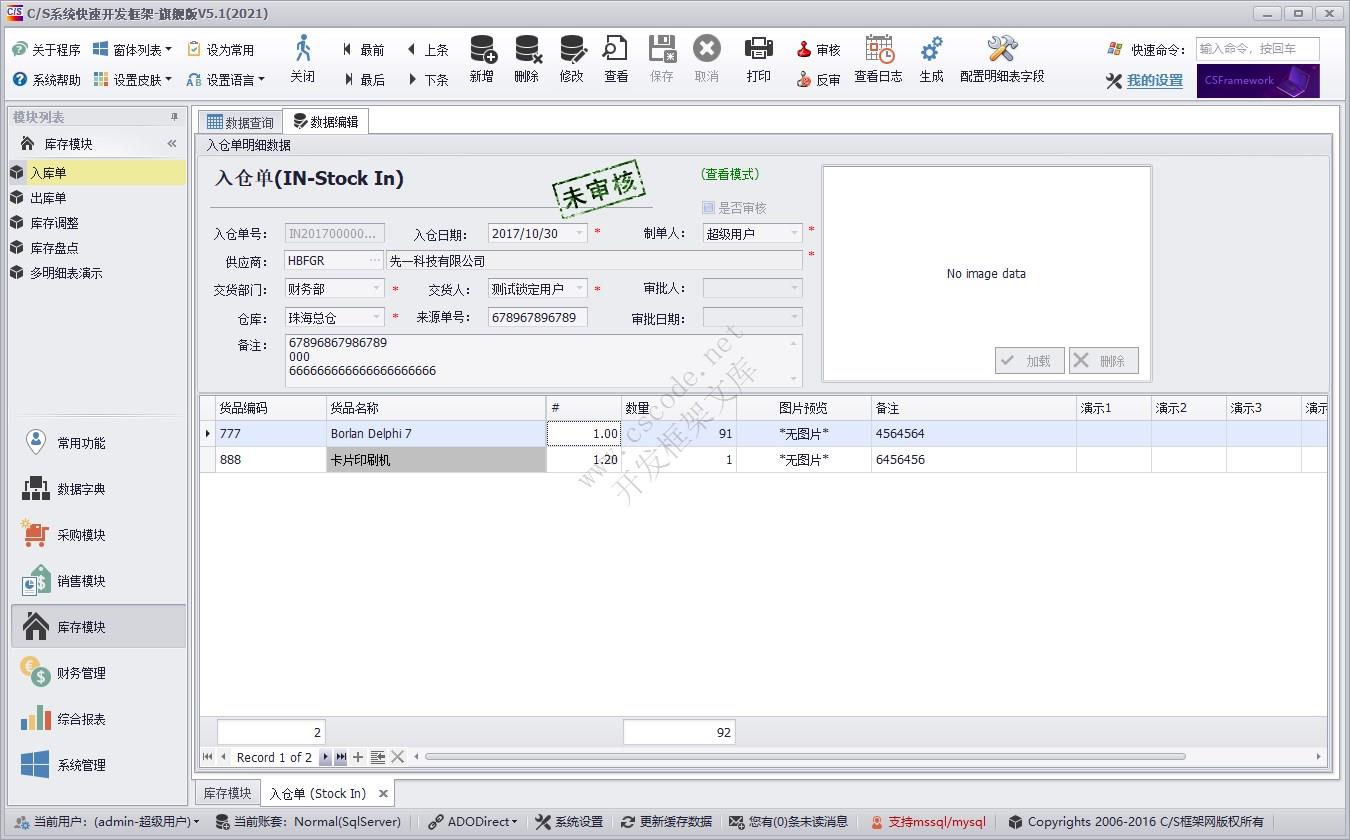This screenshot has height=840, width=1350.
Task: Toggle the 是否审核 checkbox
Action: point(708,208)
